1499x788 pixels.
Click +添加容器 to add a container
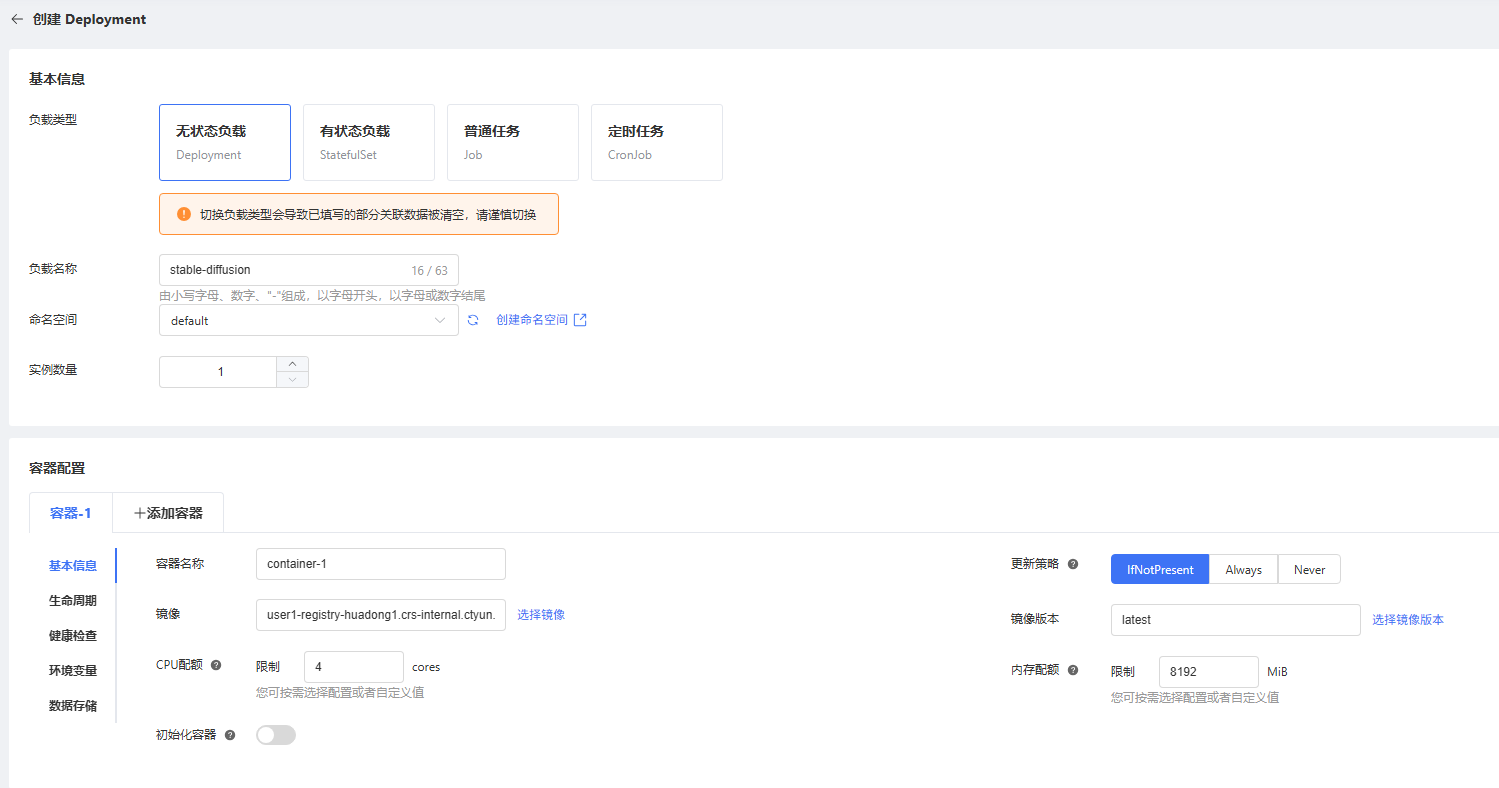coord(168,513)
